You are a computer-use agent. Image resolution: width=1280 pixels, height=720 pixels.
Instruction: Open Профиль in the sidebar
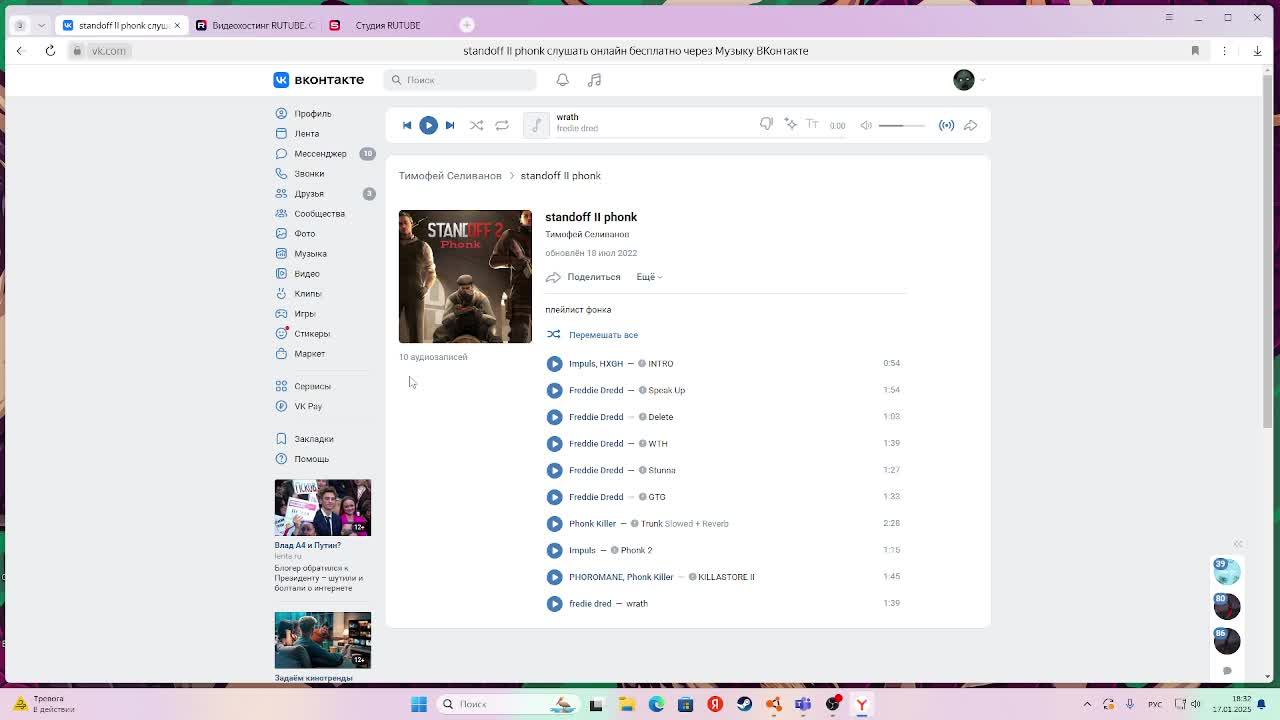[312, 114]
